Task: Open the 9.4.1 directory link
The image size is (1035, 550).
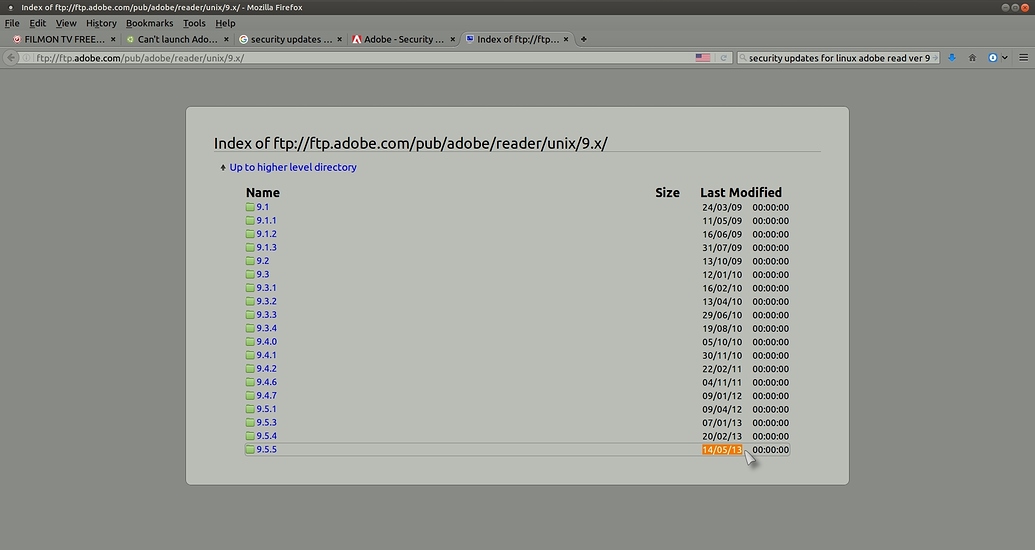Action: [267, 355]
